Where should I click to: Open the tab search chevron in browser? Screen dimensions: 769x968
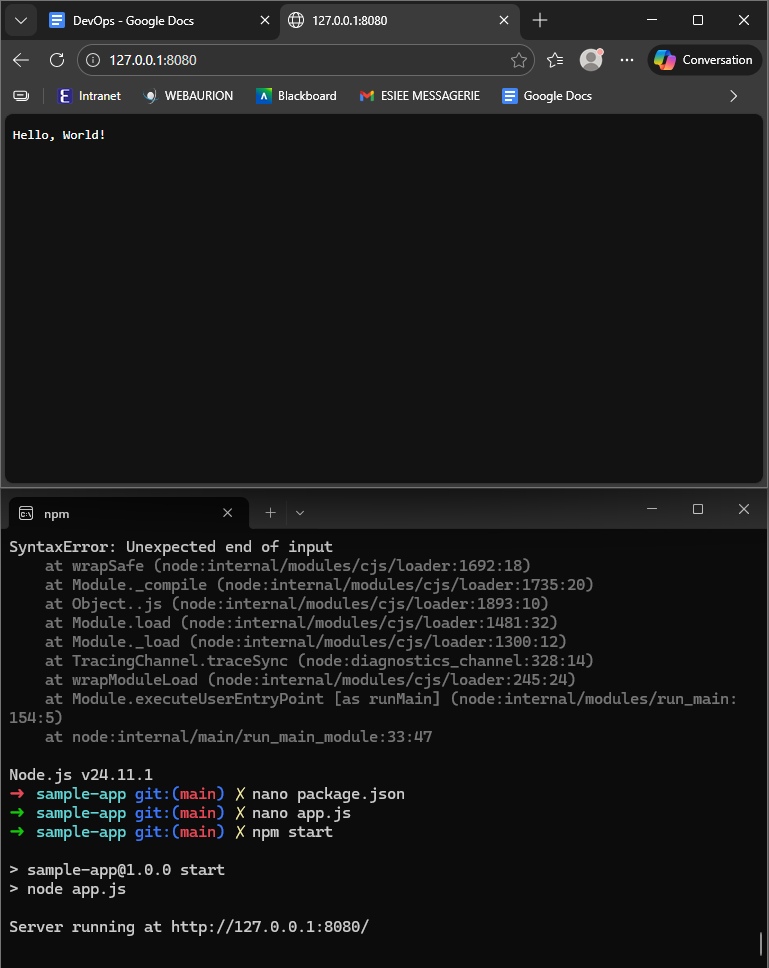click(21, 20)
